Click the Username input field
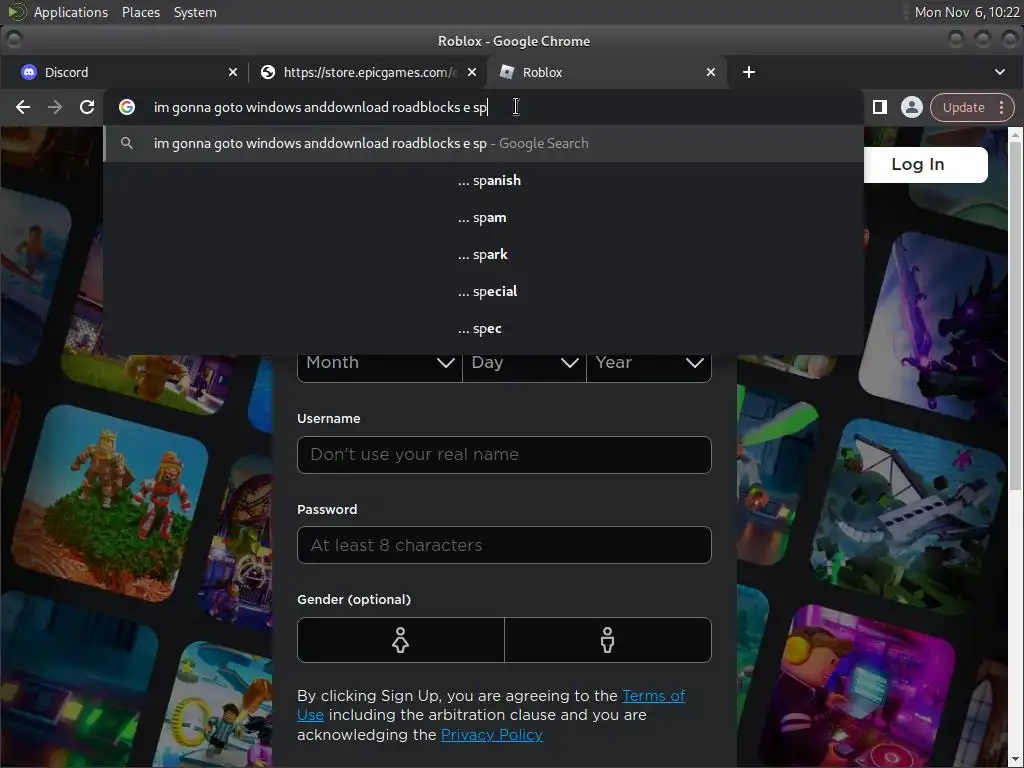Image resolution: width=1024 pixels, height=768 pixels. pyautogui.click(x=504, y=455)
